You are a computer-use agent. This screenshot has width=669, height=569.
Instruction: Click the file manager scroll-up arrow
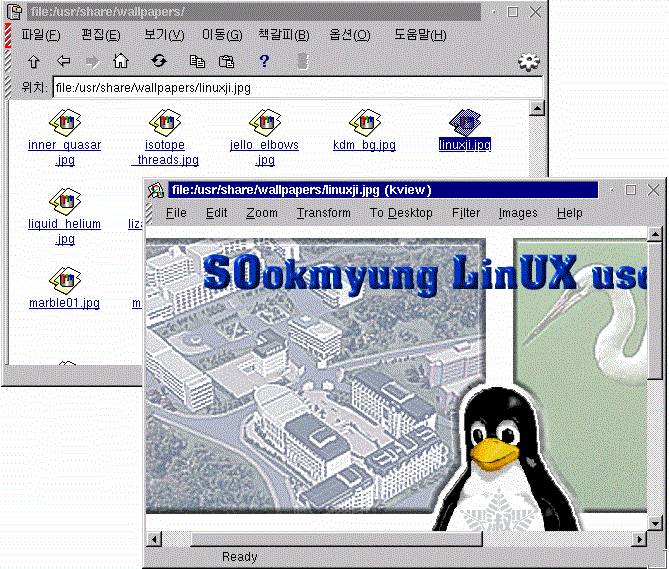(x=537, y=108)
